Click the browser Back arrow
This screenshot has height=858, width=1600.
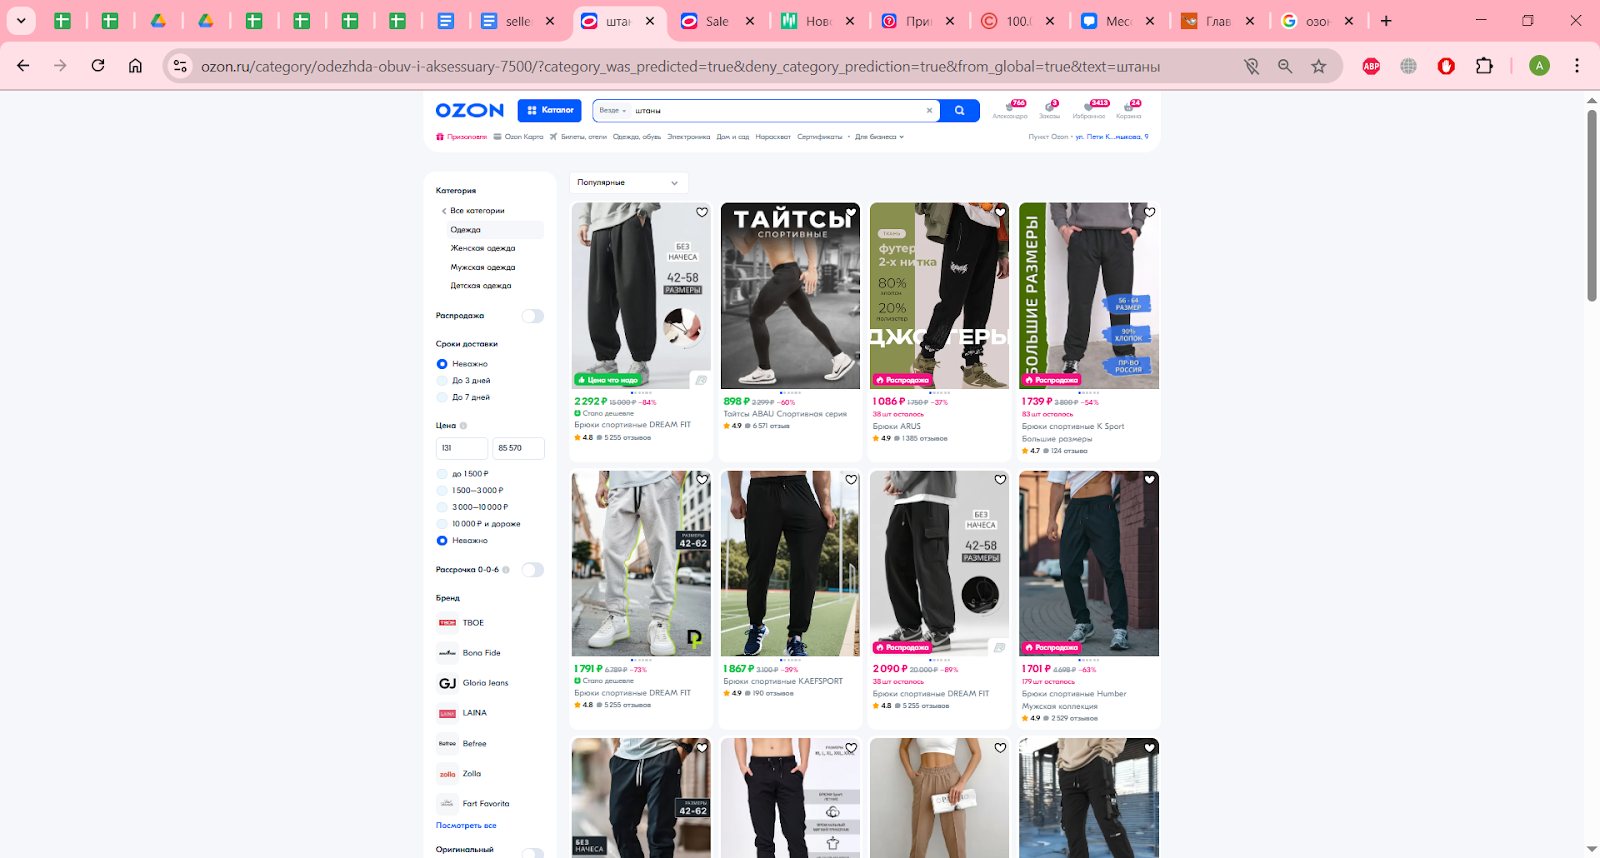click(23, 66)
